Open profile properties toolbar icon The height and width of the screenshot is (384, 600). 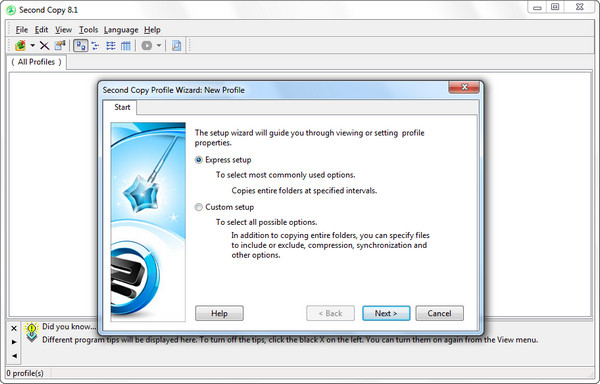(x=60, y=46)
